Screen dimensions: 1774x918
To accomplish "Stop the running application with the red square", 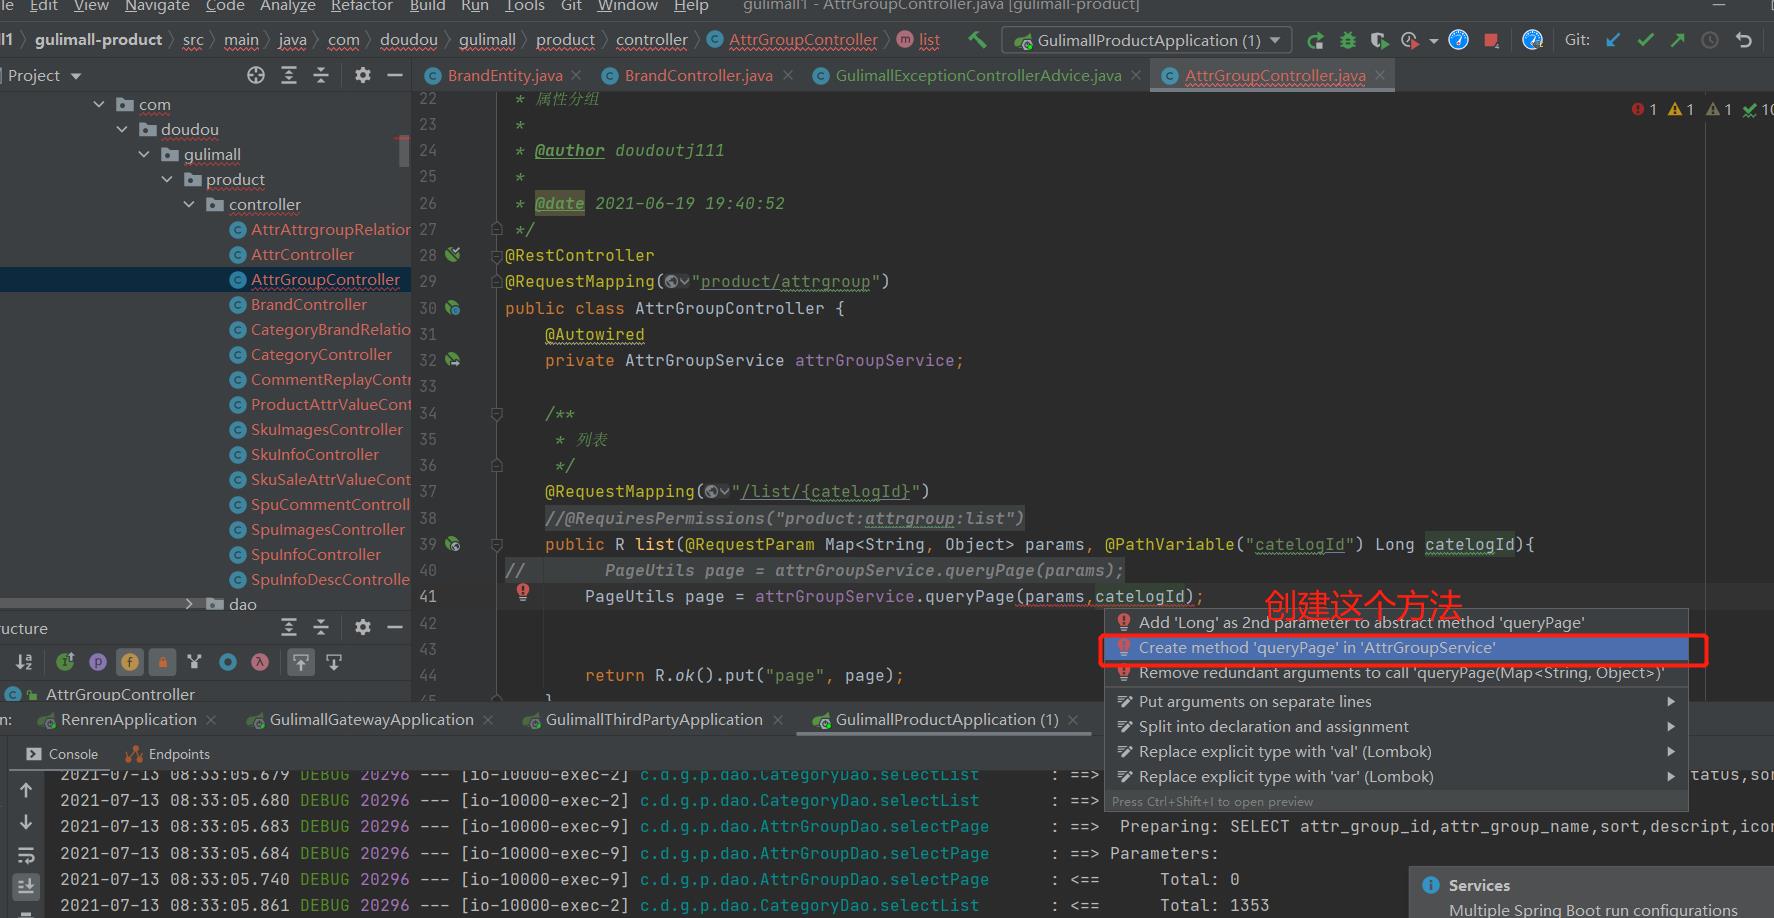I will coord(1491,40).
